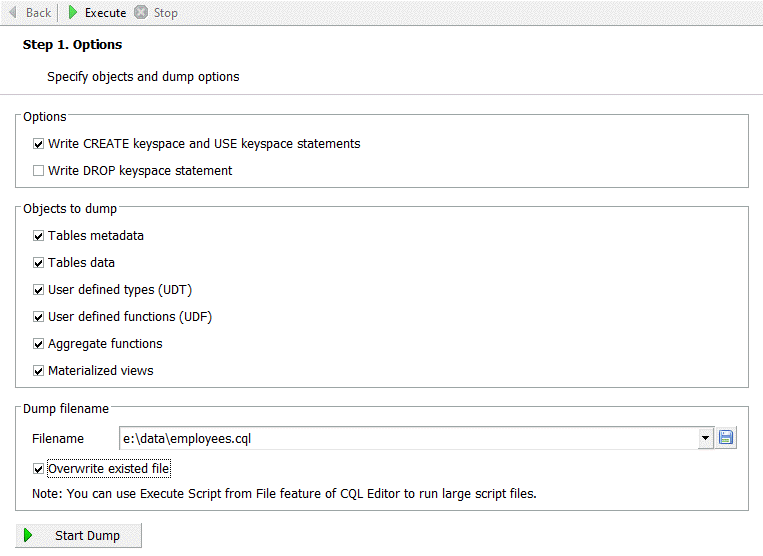Uncheck the Tables data checkbox

coord(39,263)
